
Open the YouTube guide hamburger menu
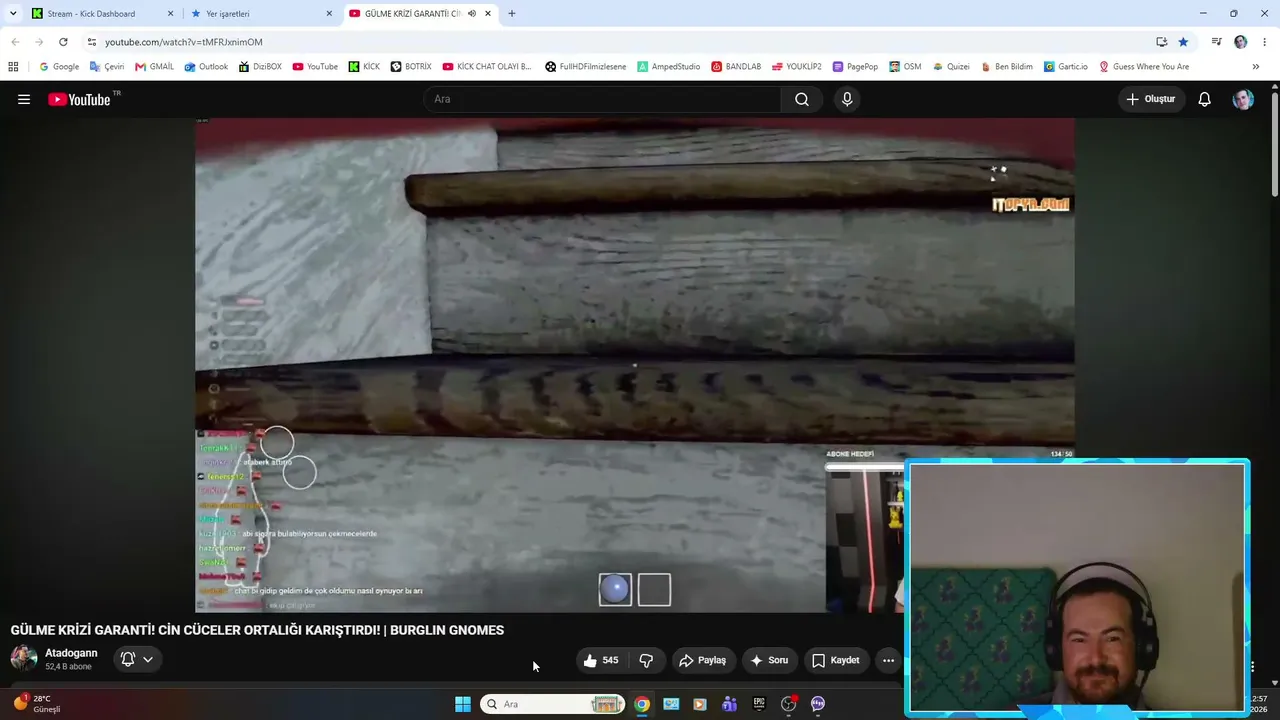click(24, 99)
